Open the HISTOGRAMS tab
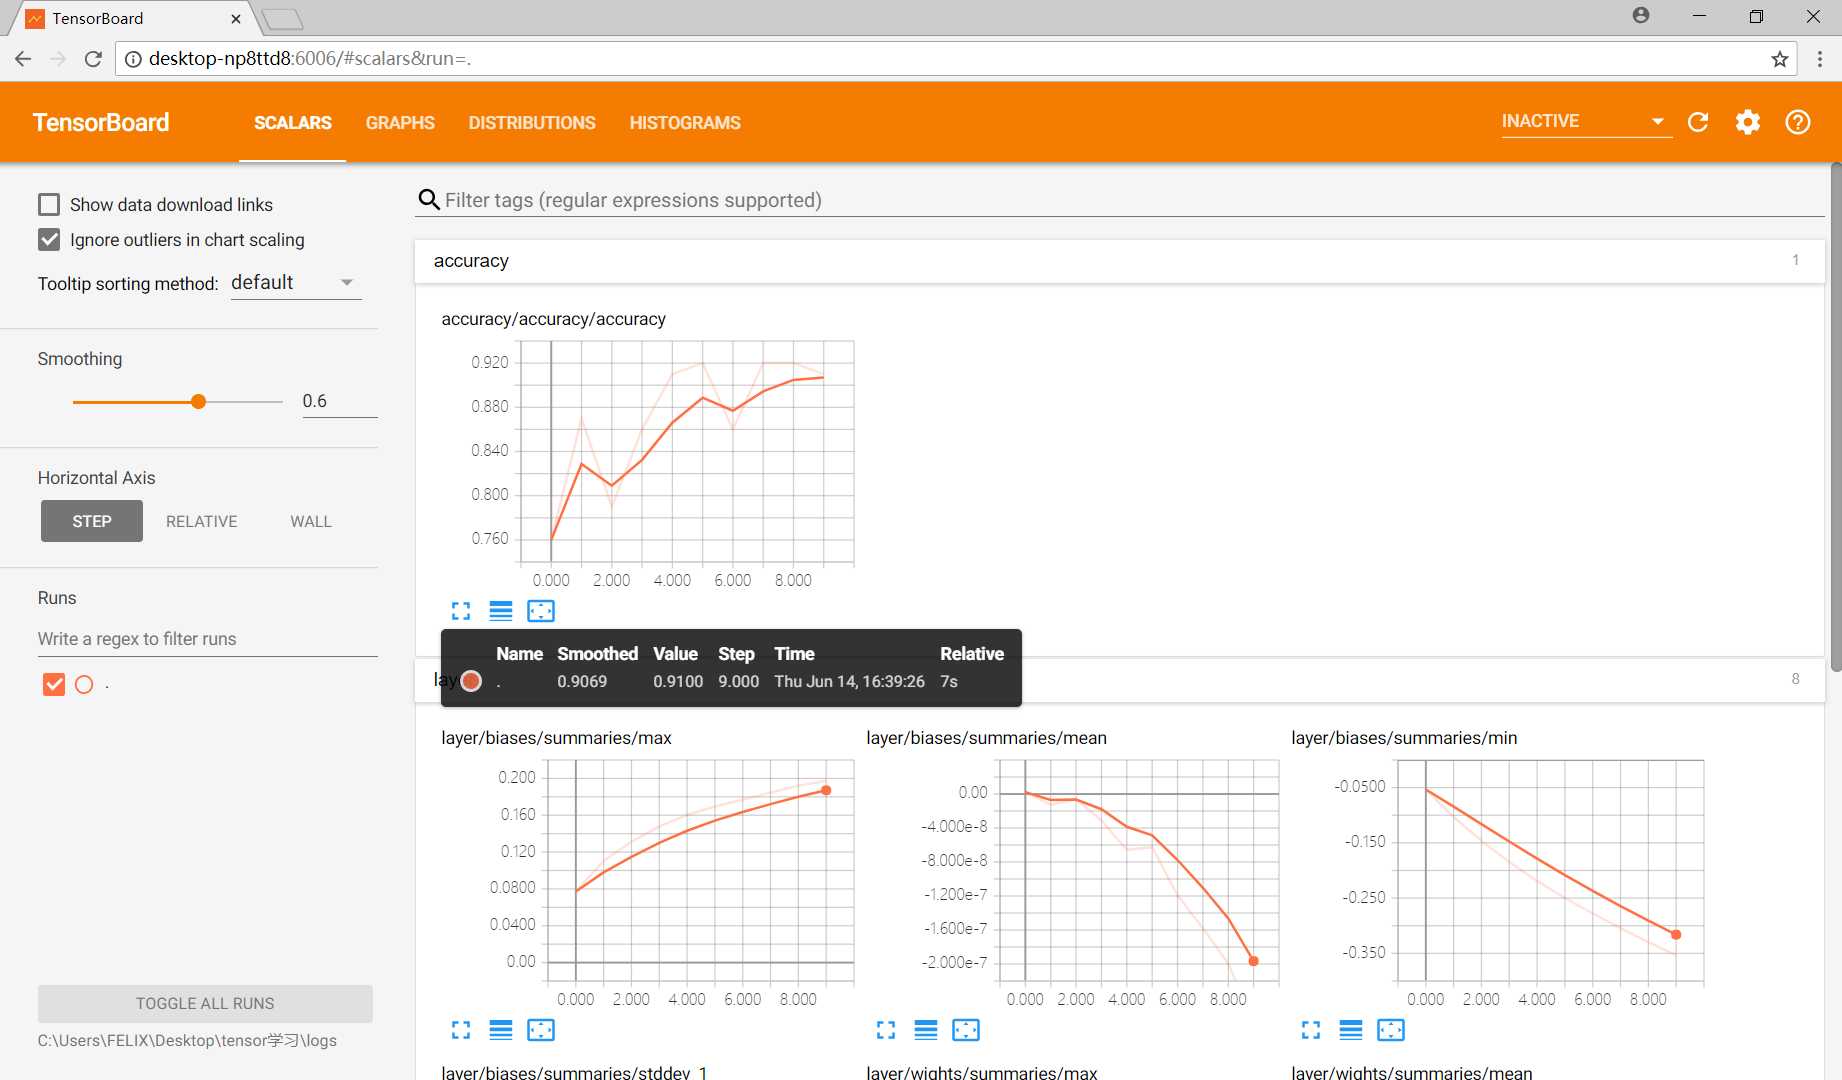Viewport: 1842px width, 1080px height. coord(685,123)
